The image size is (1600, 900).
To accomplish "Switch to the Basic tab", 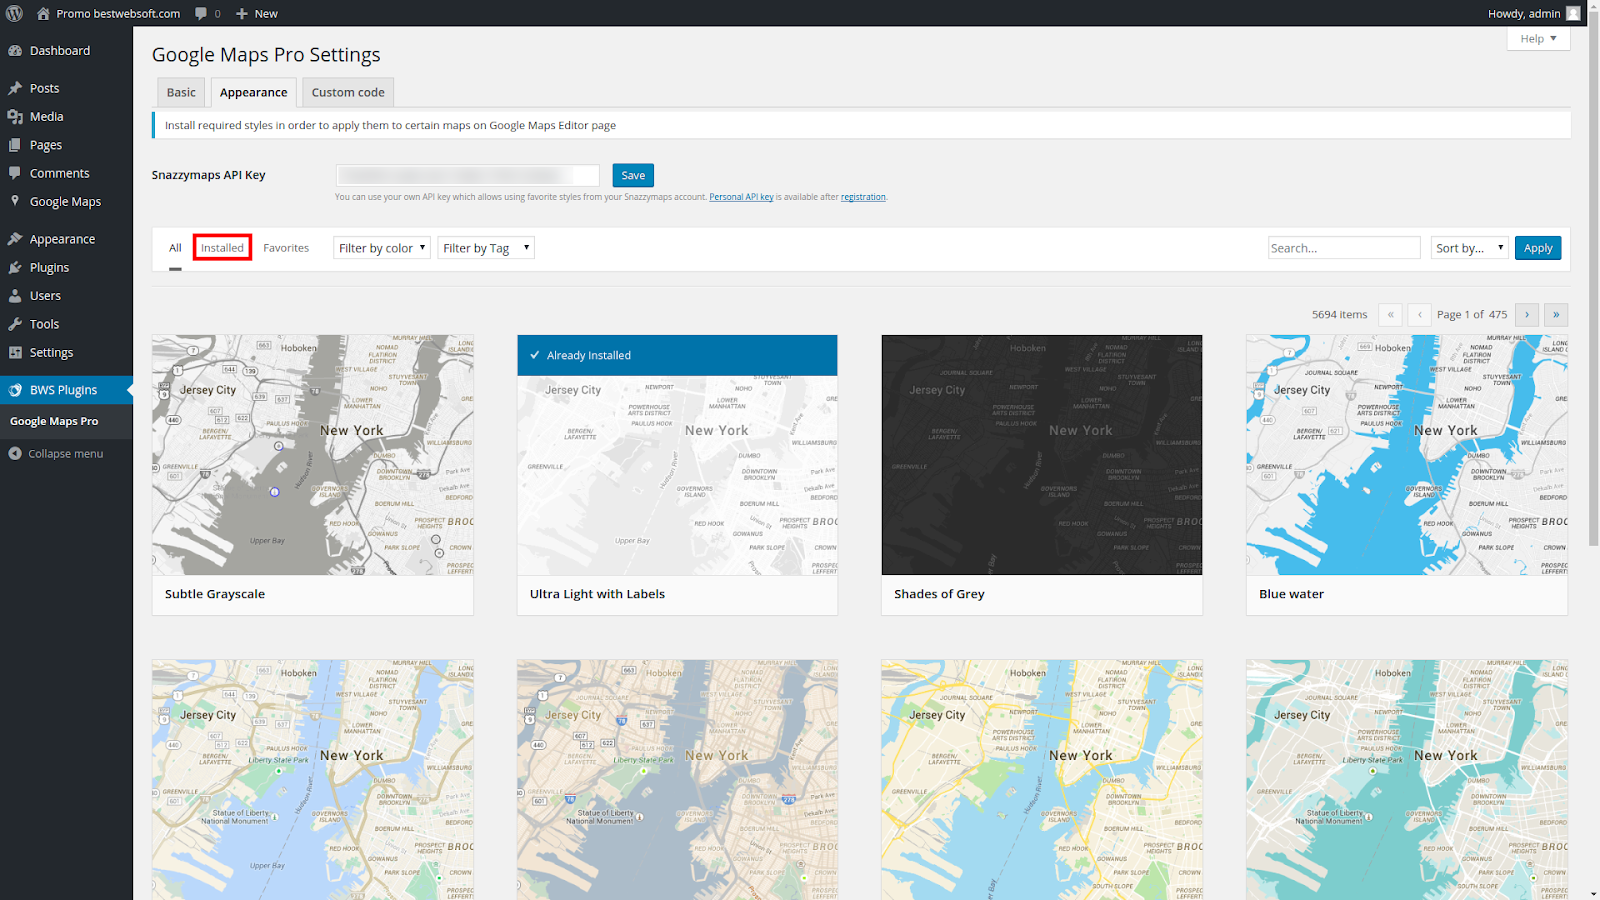I will 181,92.
